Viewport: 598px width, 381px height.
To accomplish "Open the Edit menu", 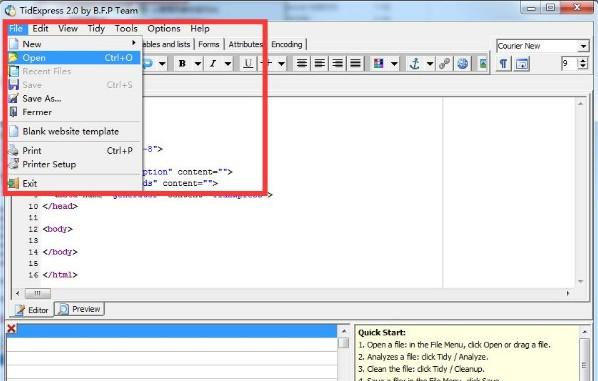I will (x=40, y=29).
